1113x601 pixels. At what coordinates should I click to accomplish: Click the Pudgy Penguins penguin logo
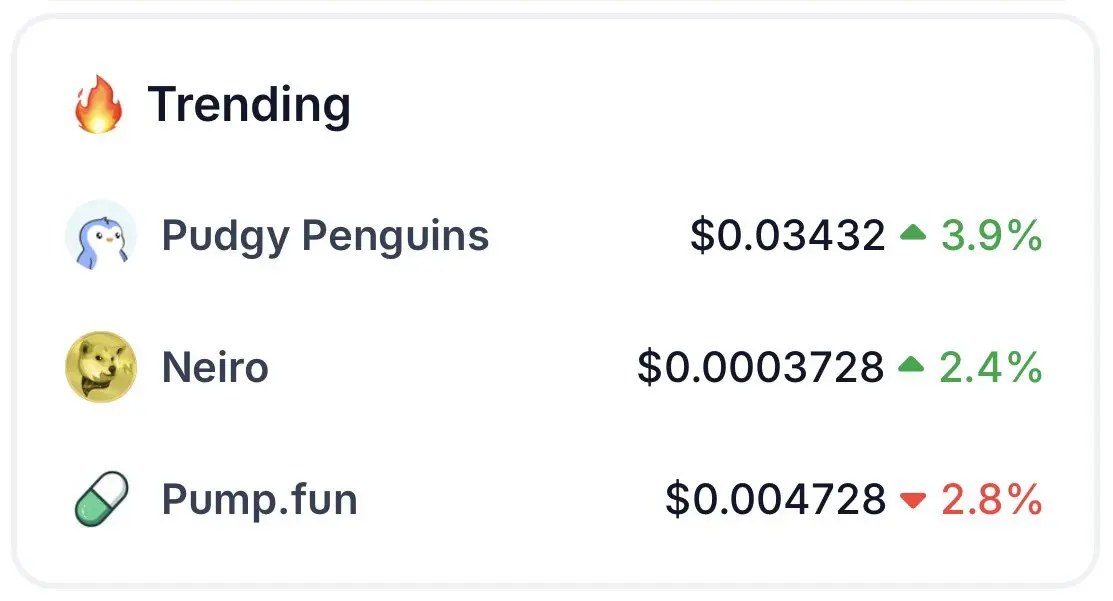pyautogui.click(x=101, y=236)
